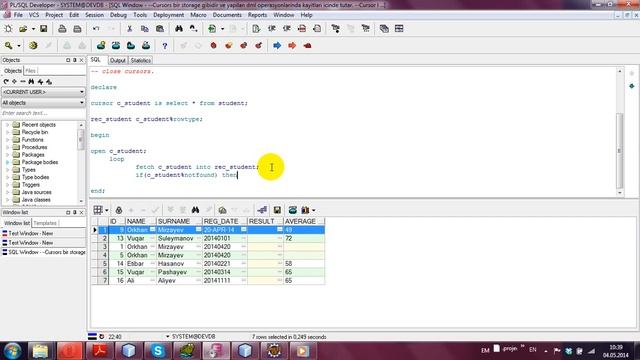
Task: Click the Log on key icon
Action: (8, 45)
